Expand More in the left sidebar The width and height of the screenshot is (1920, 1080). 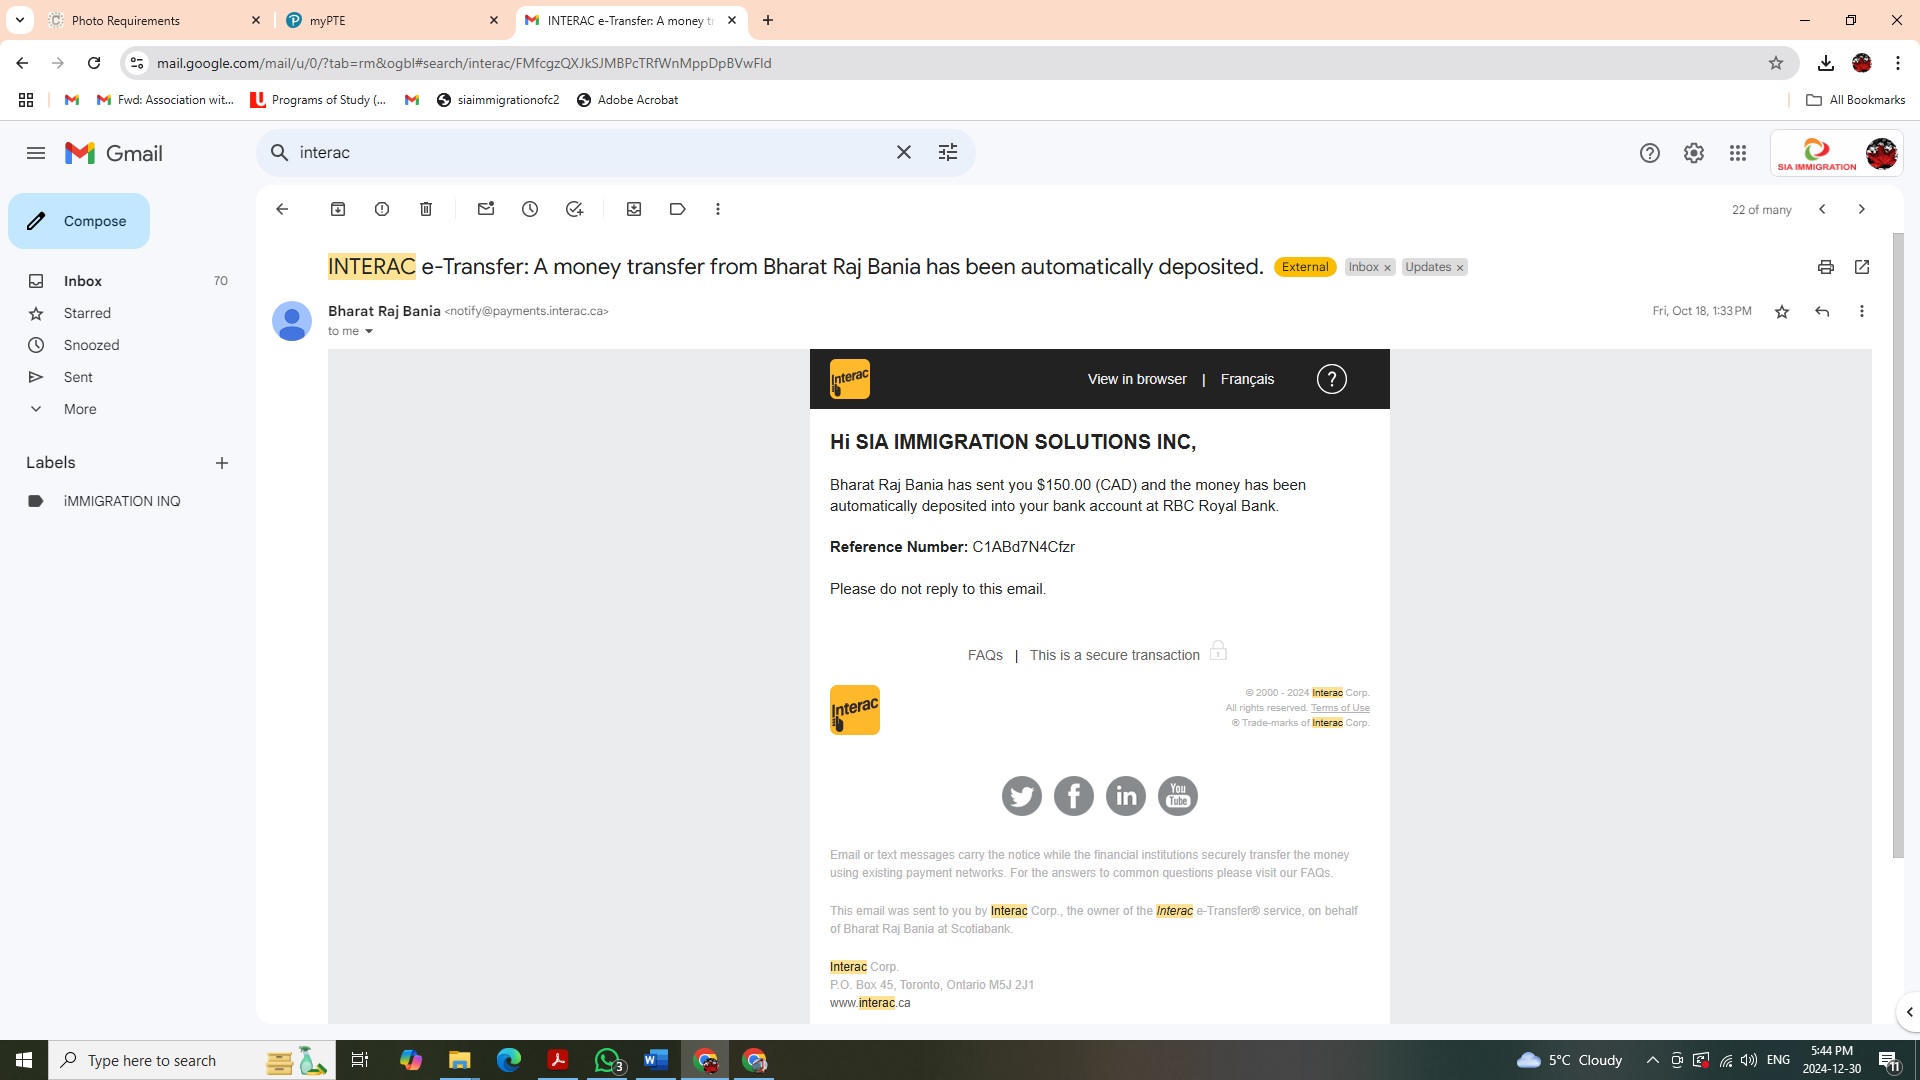click(80, 409)
